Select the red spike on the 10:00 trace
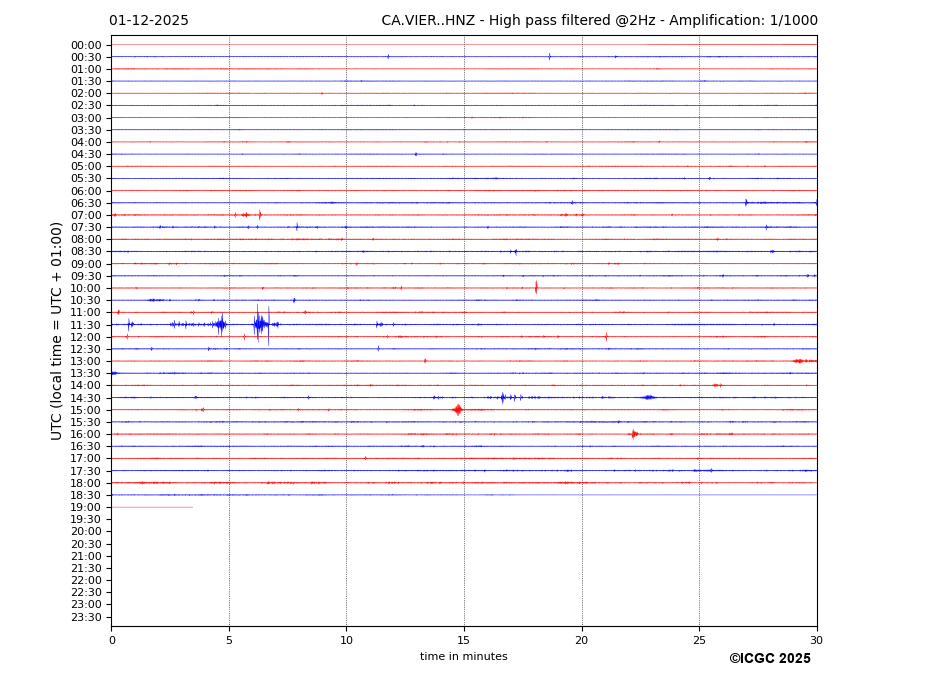 536,288
